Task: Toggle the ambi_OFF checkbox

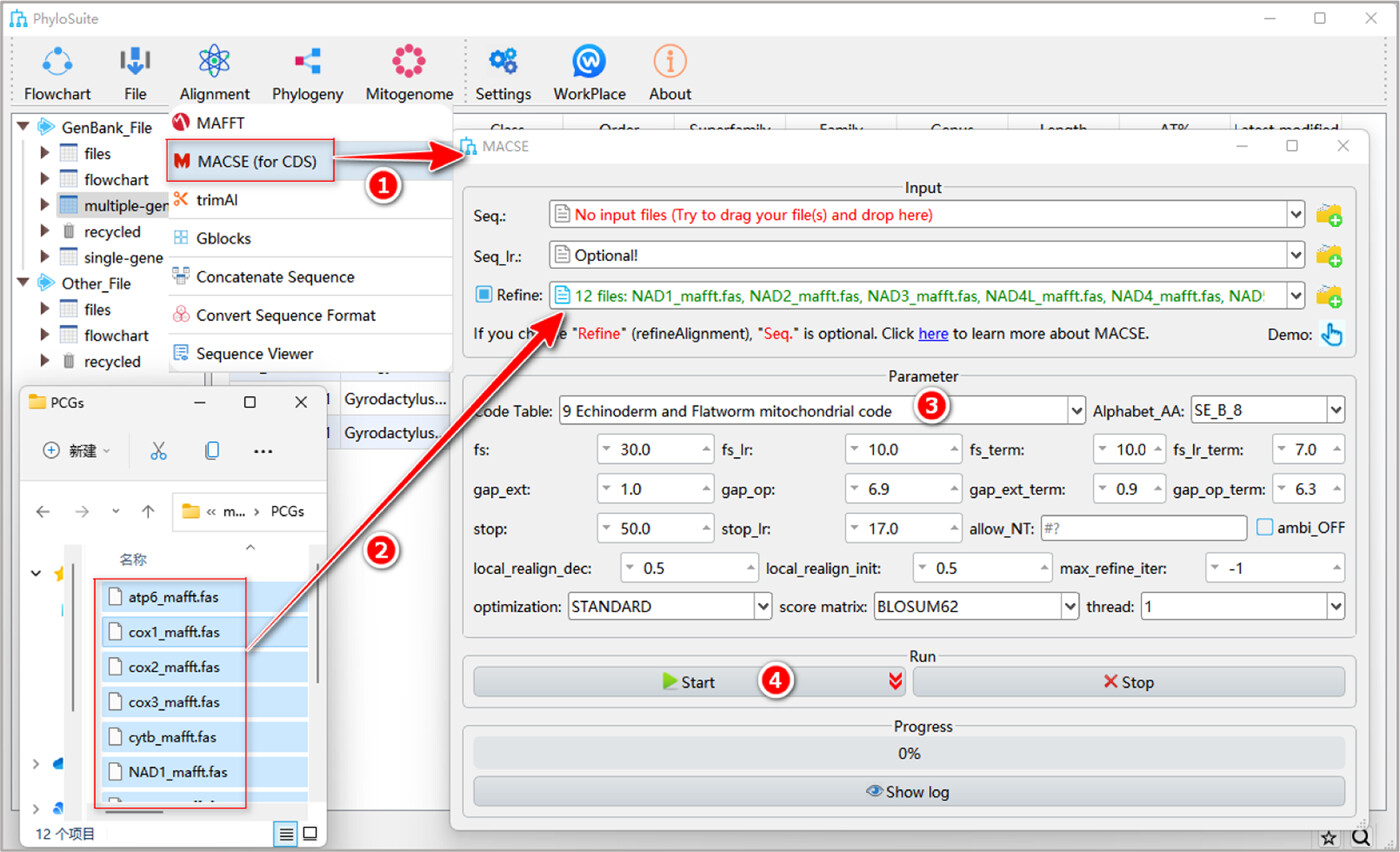Action: coord(1265,527)
